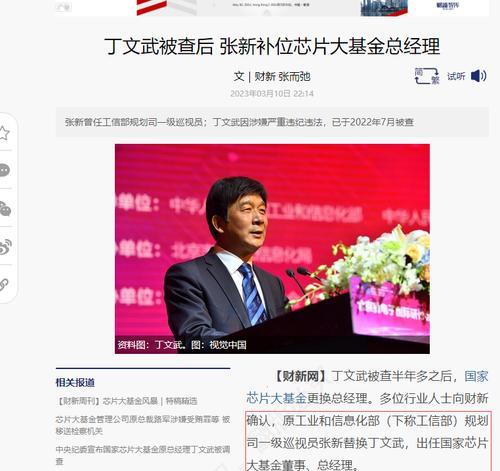The width and height of the screenshot is (500, 471).
Task: Click author name 张而弛
Action: 294,77
